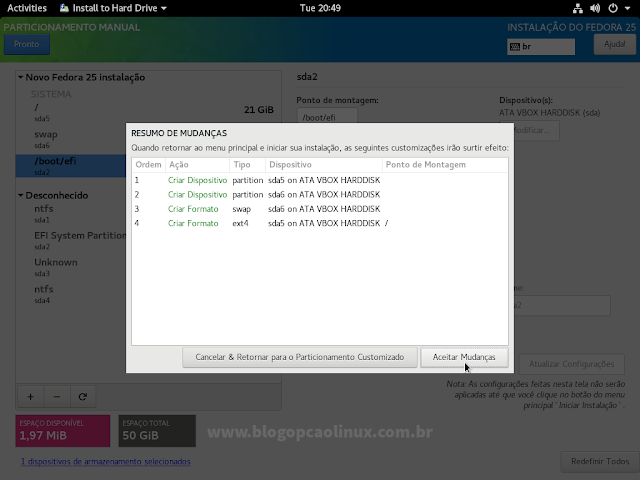Select the ntfs partition sda1
This screenshot has height=480, width=640.
pos(71,213)
